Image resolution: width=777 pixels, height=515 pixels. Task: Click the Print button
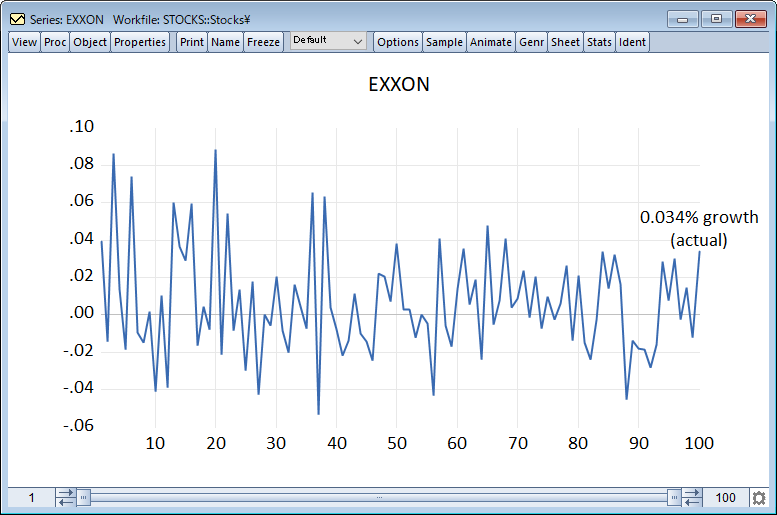[192, 42]
